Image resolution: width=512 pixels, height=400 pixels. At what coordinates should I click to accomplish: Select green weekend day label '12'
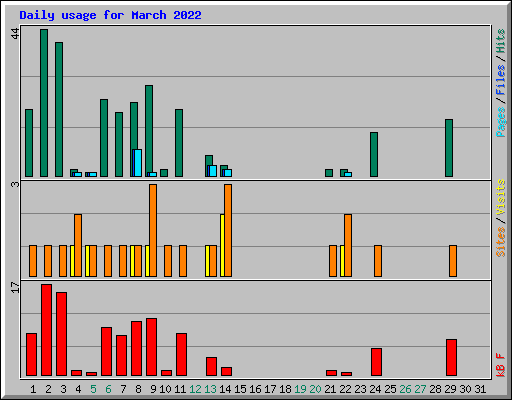pyautogui.click(x=195, y=389)
